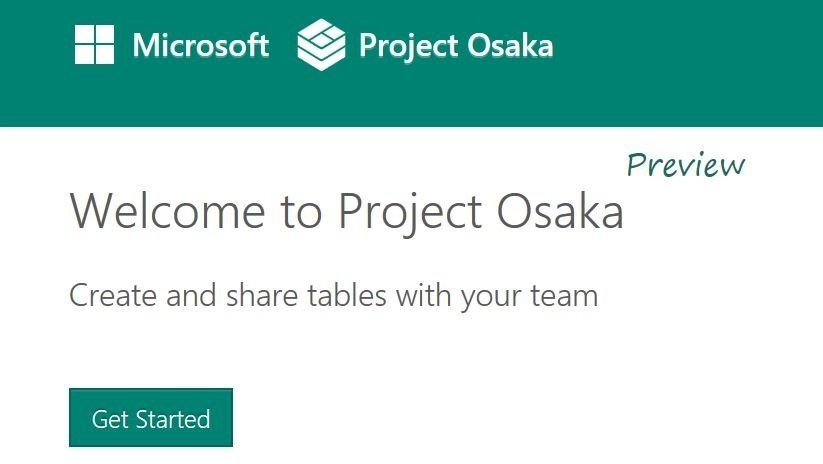Click the word Create in the tagline
Screen dimensions: 823x464
[113, 296]
